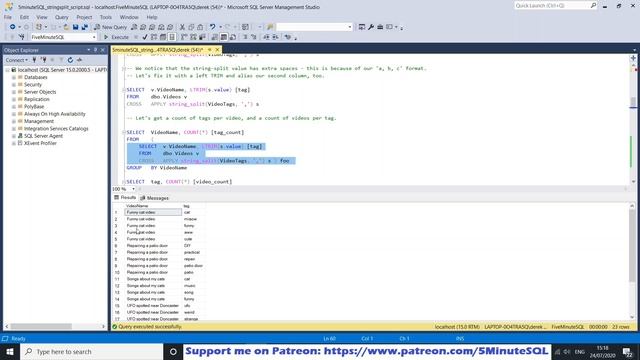Screen dimensions: 640x360
Task: Toggle Results to Grid icon
Action: click(224, 37)
